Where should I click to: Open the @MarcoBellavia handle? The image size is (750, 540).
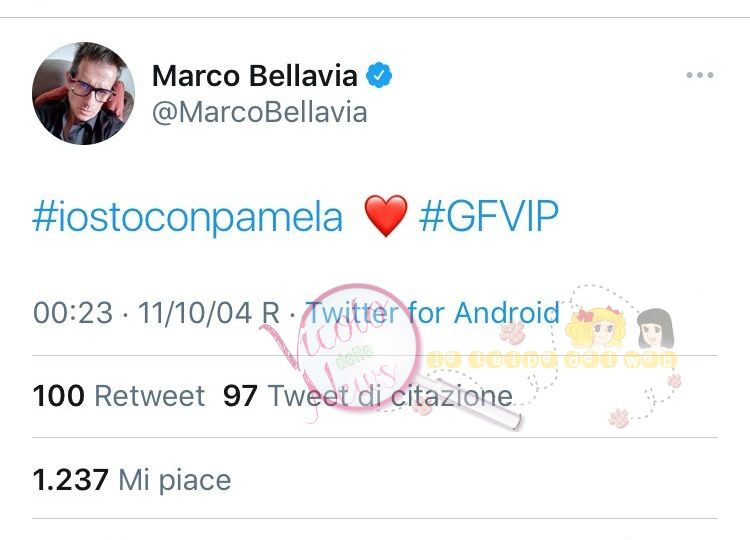(260, 112)
